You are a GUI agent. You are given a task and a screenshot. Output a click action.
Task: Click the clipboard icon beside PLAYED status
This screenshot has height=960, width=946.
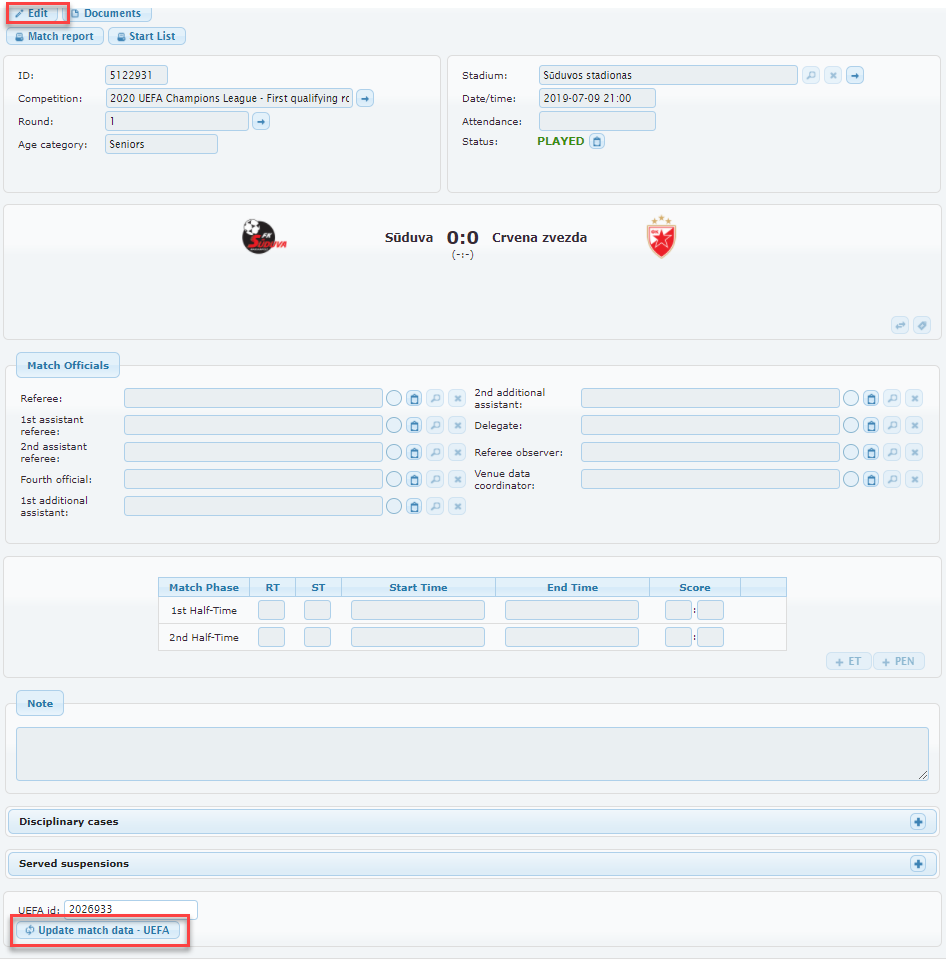tap(597, 142)
